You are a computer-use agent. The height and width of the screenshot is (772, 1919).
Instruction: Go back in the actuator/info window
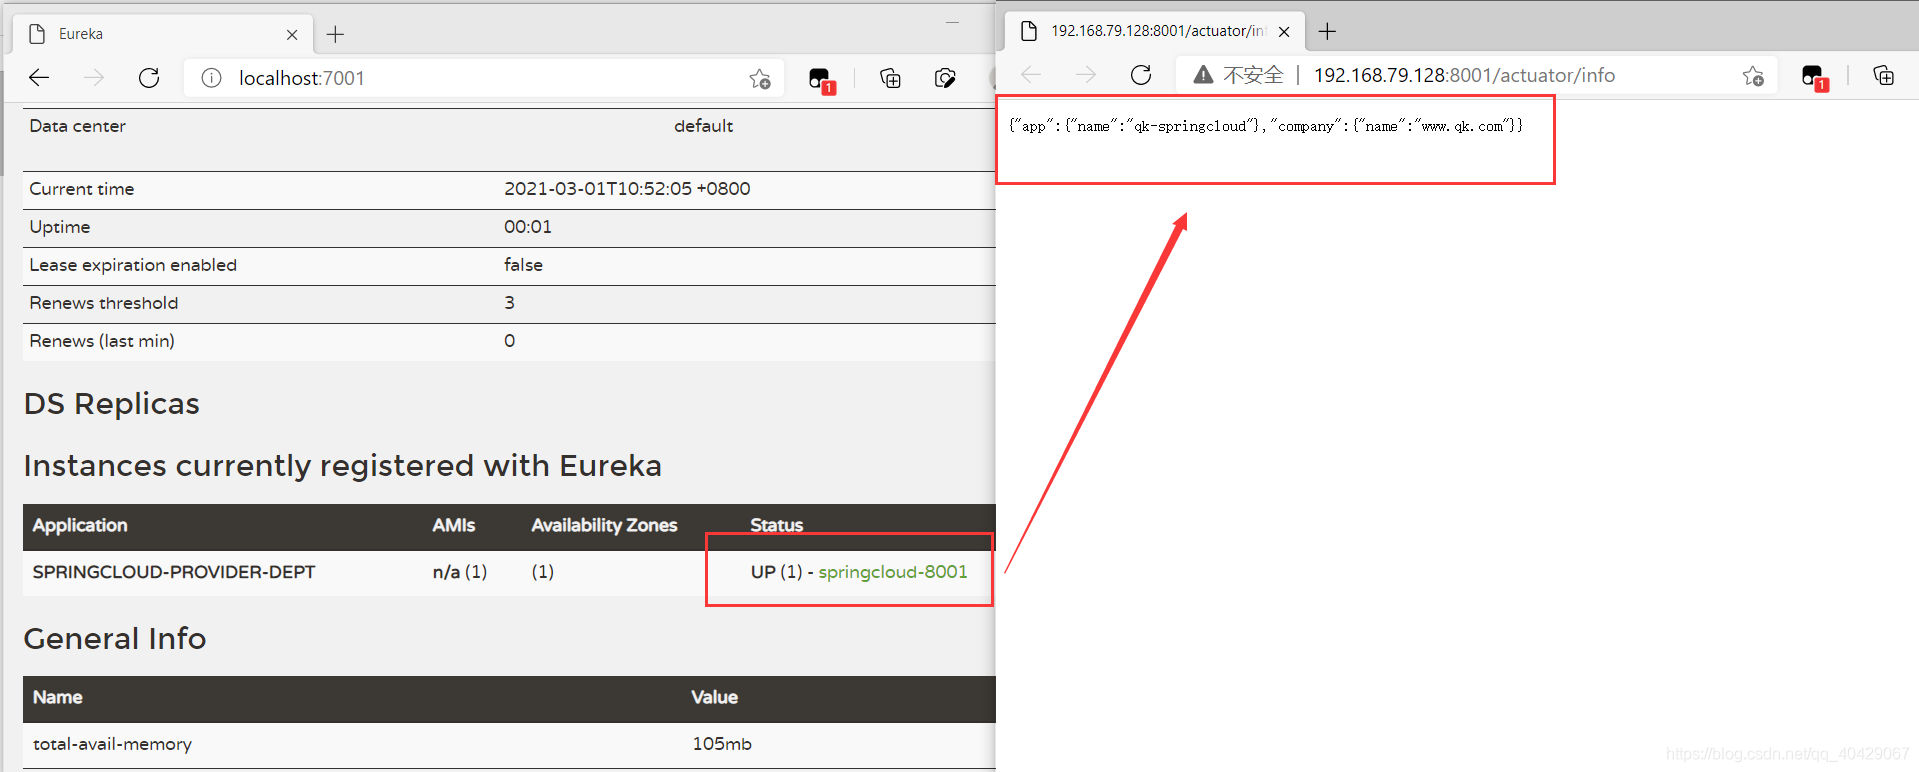pyautogui.click(x=1031, y=75)
